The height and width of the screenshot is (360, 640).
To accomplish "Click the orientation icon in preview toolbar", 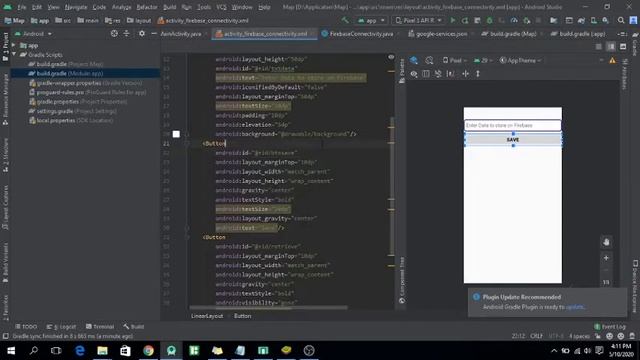I will point(429,60).
